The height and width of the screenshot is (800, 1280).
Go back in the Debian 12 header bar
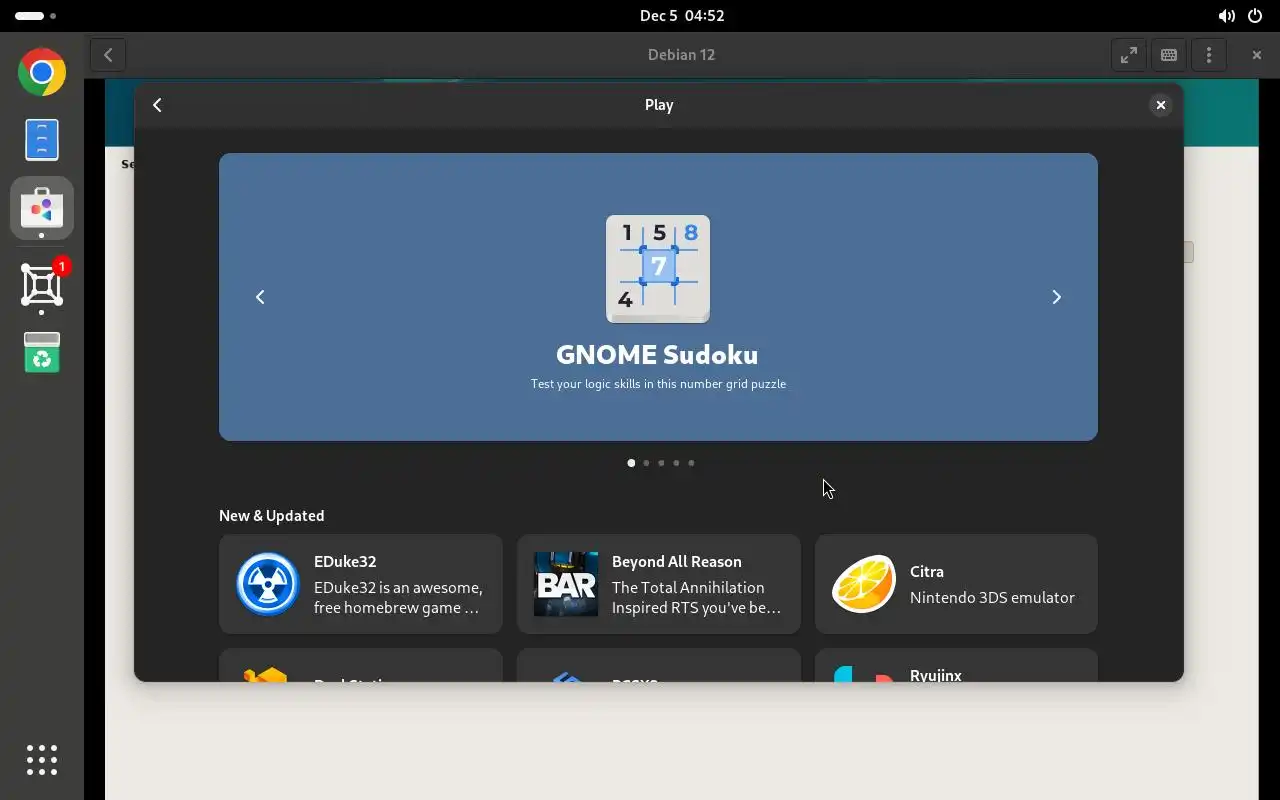point(108,55)
